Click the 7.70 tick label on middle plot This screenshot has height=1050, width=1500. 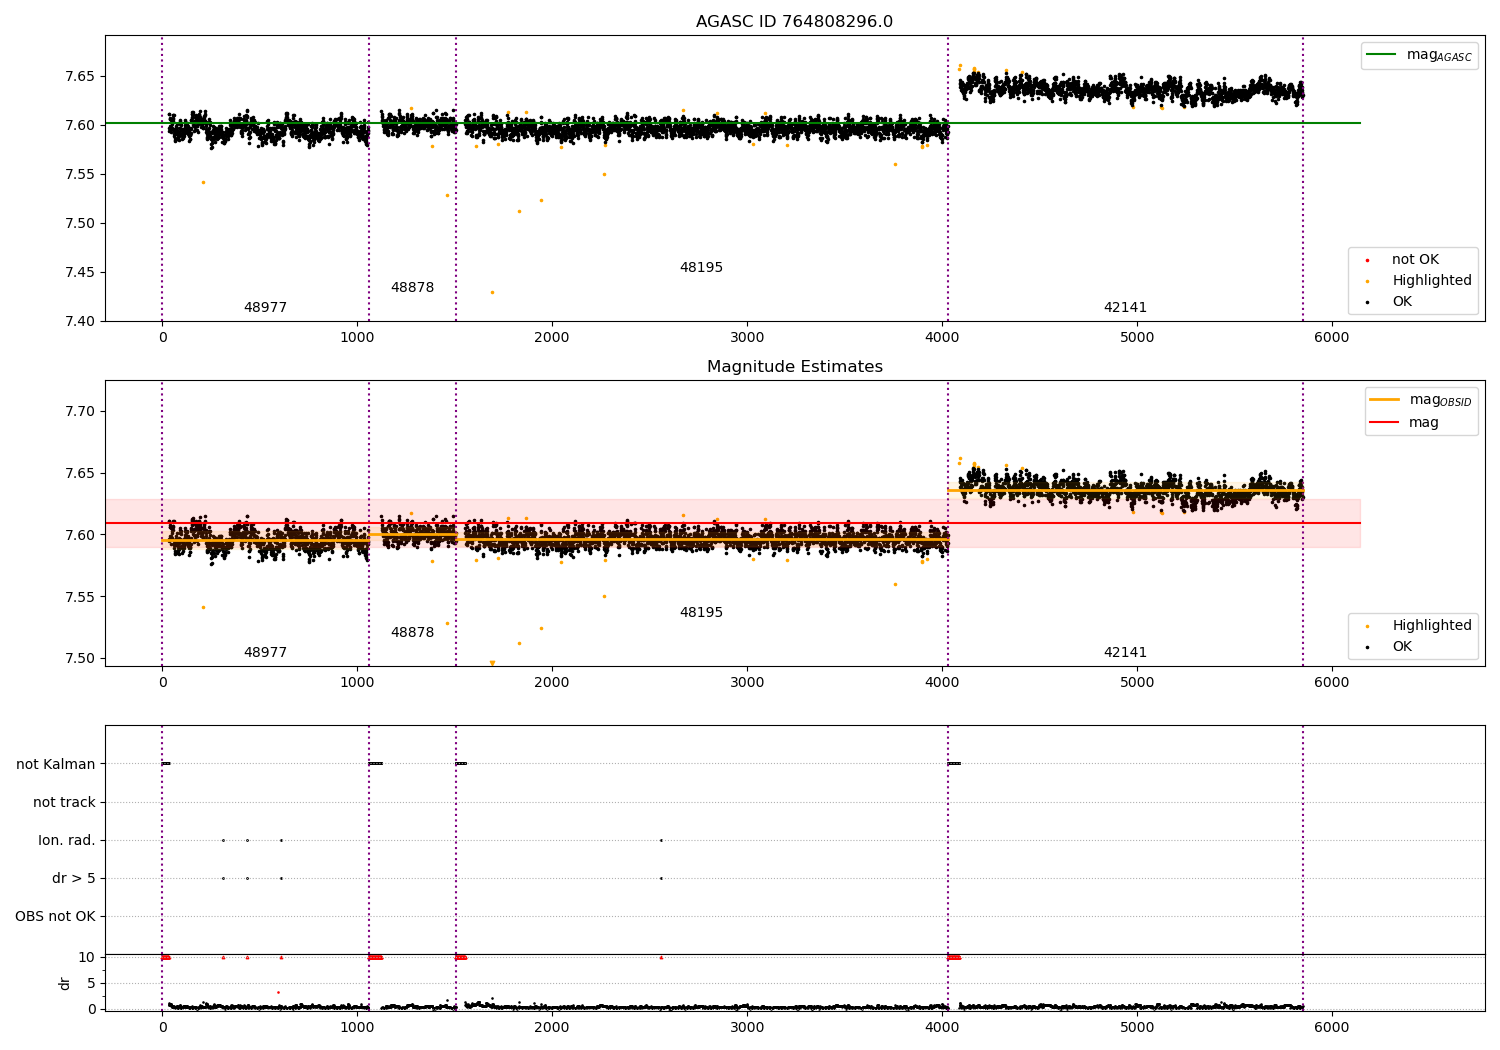click(x=80, y=412)
